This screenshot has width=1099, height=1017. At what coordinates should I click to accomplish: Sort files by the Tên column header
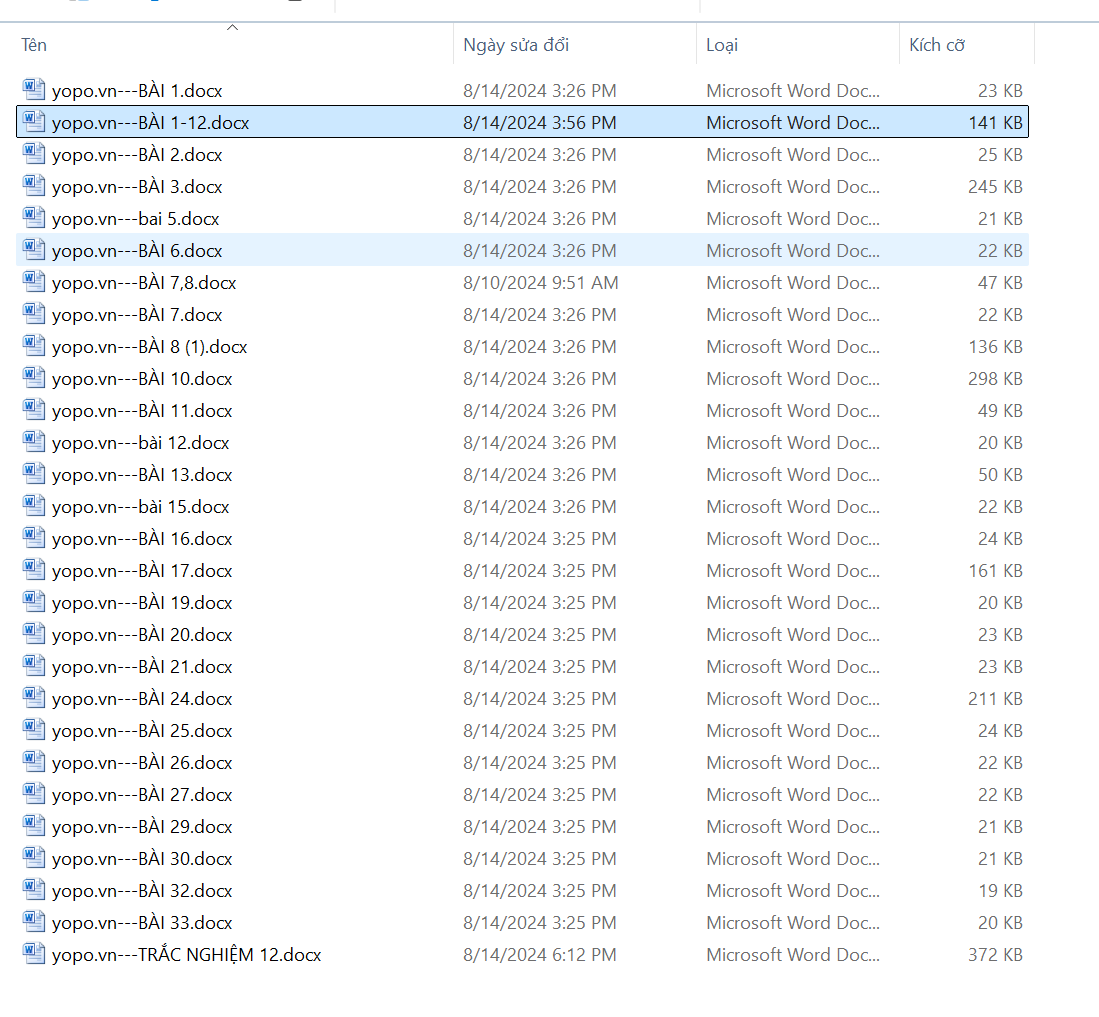[34, 45]
